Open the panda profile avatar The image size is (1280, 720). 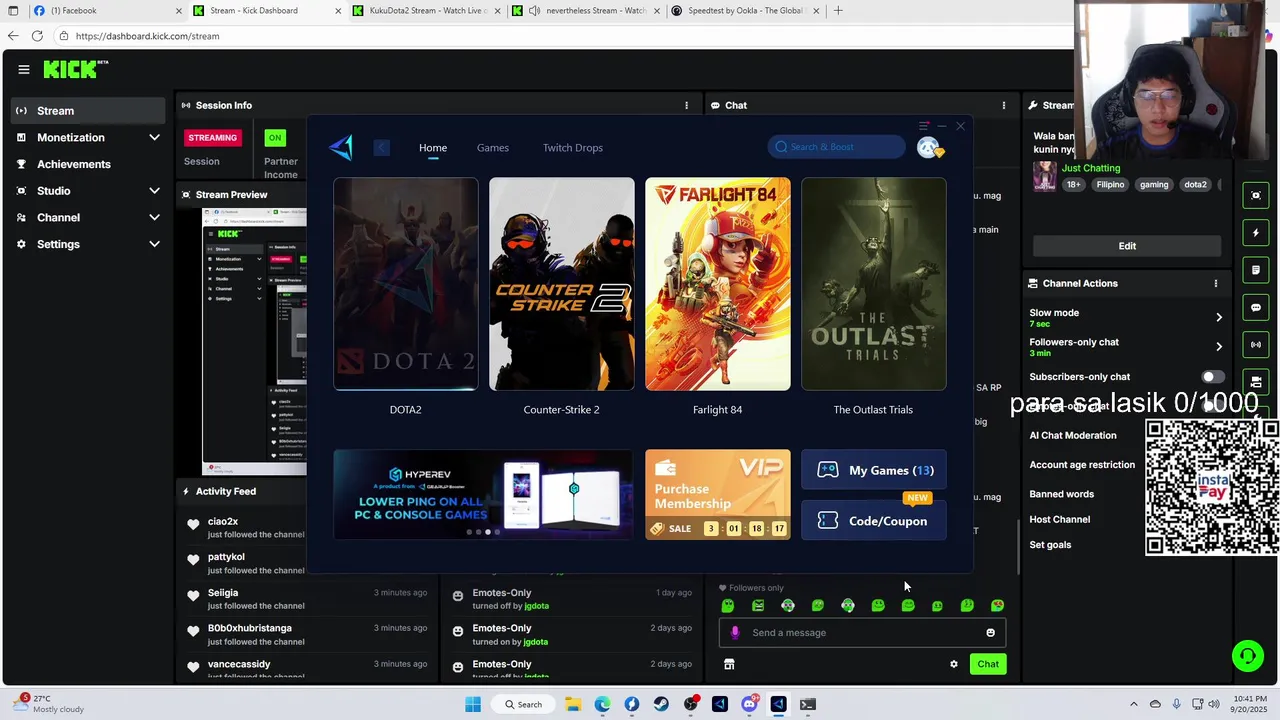tap(929, 148)
